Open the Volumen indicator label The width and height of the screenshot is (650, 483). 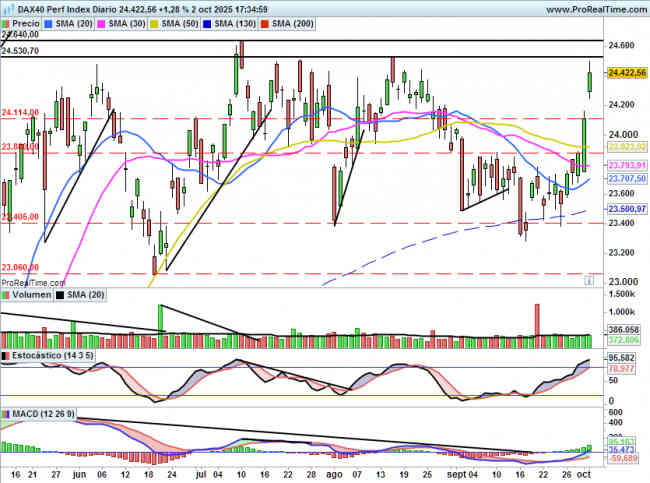click(x=31, y=296)
